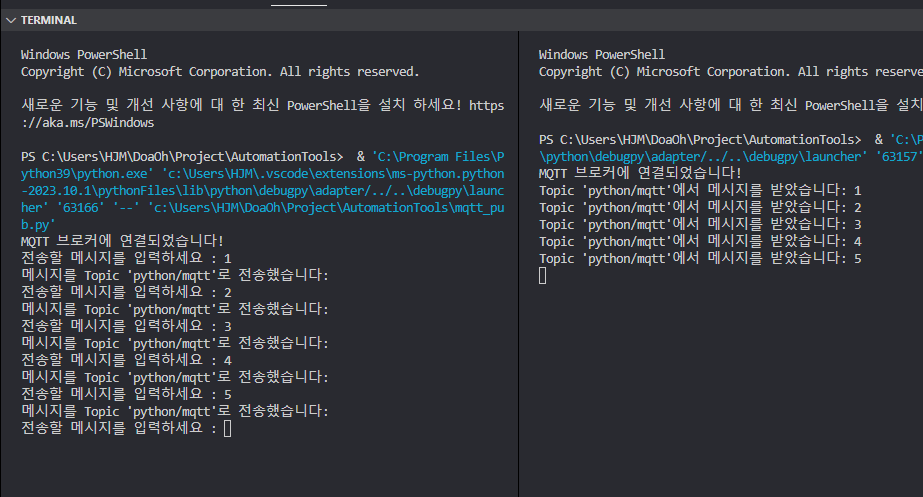Click the Copyright line in right terminal

(x=731, y=72)
